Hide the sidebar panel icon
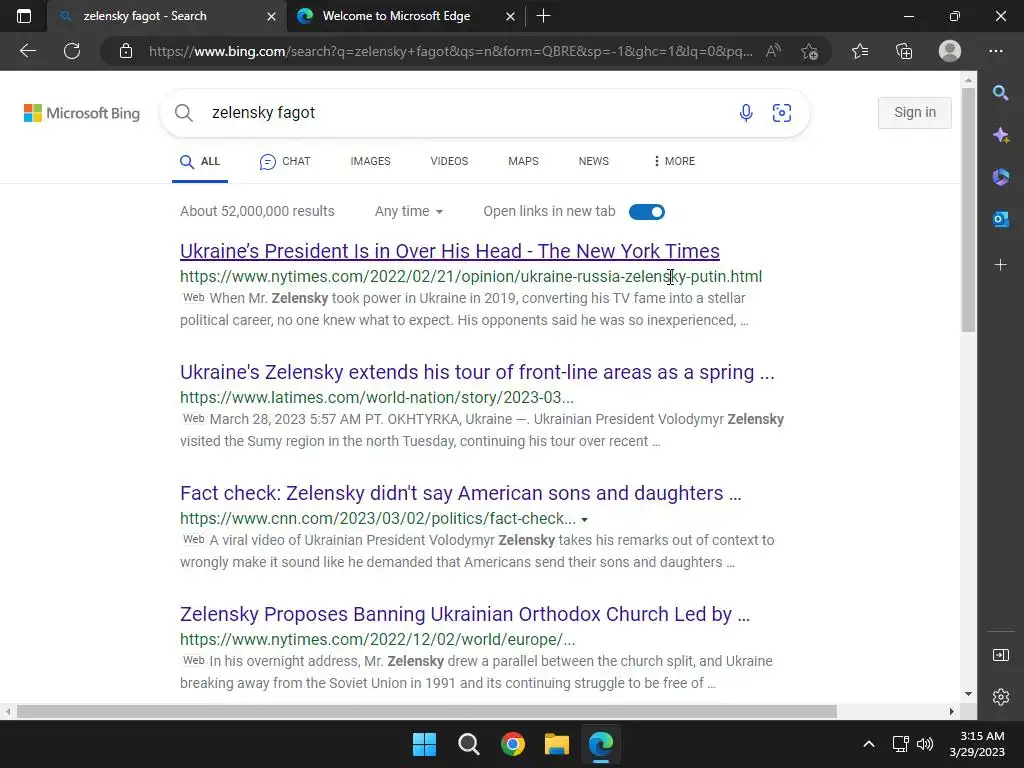The image size is (1024, 768). 1000,655
